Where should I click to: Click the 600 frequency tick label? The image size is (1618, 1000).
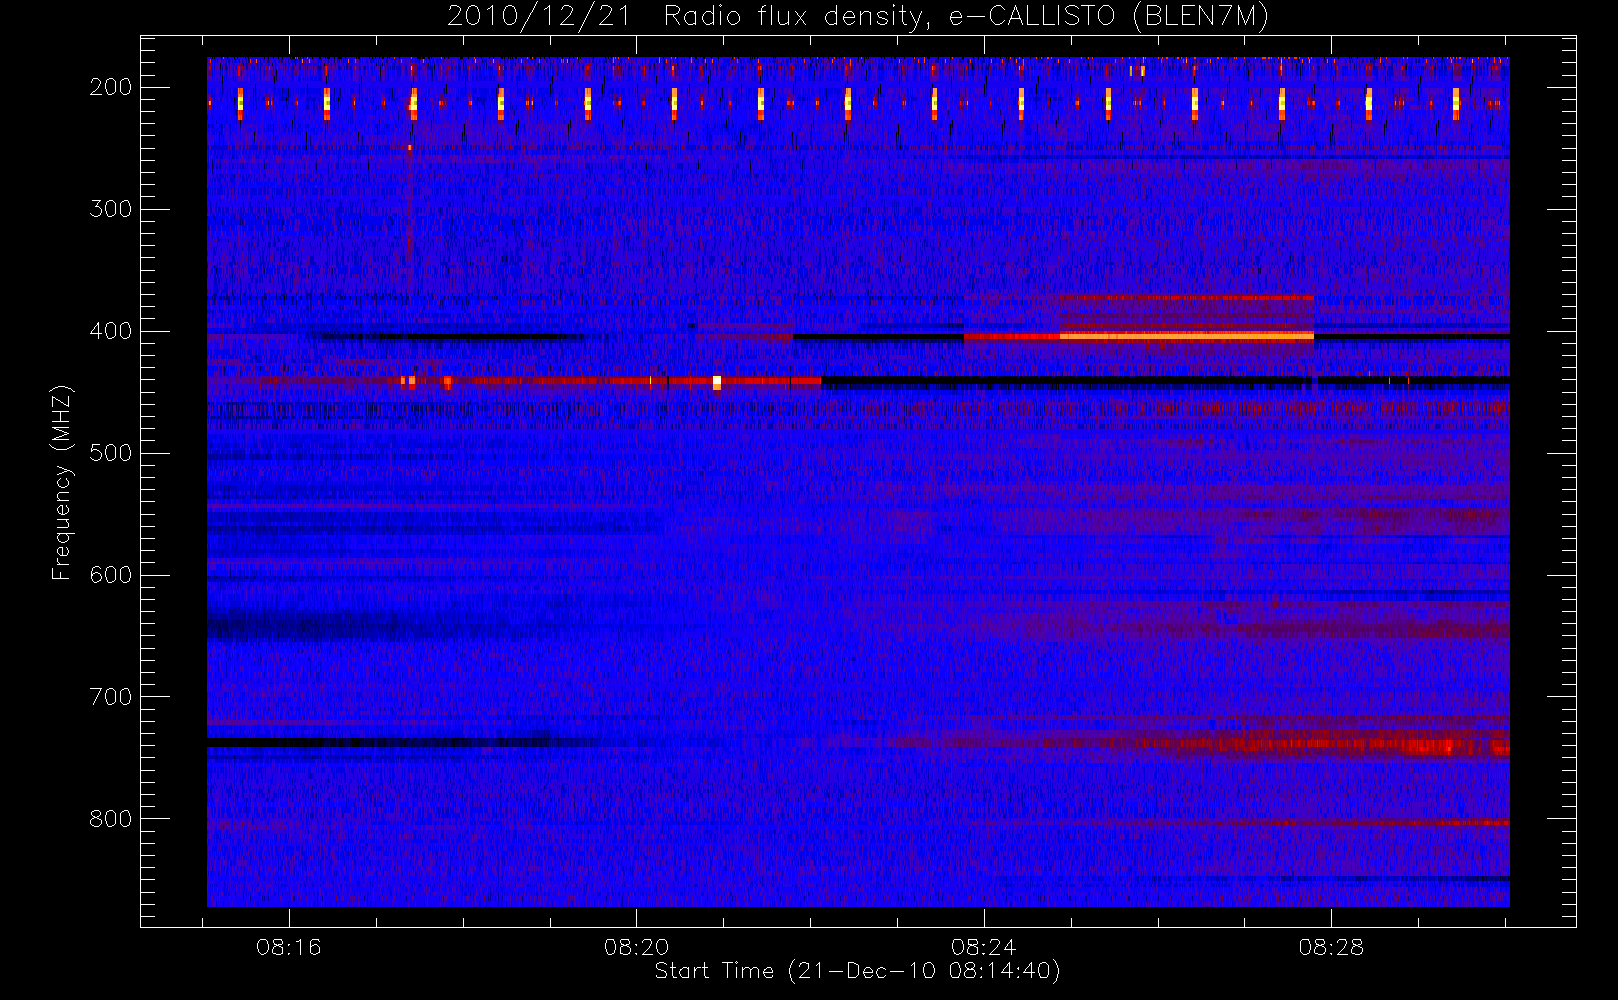coord(111,575)
